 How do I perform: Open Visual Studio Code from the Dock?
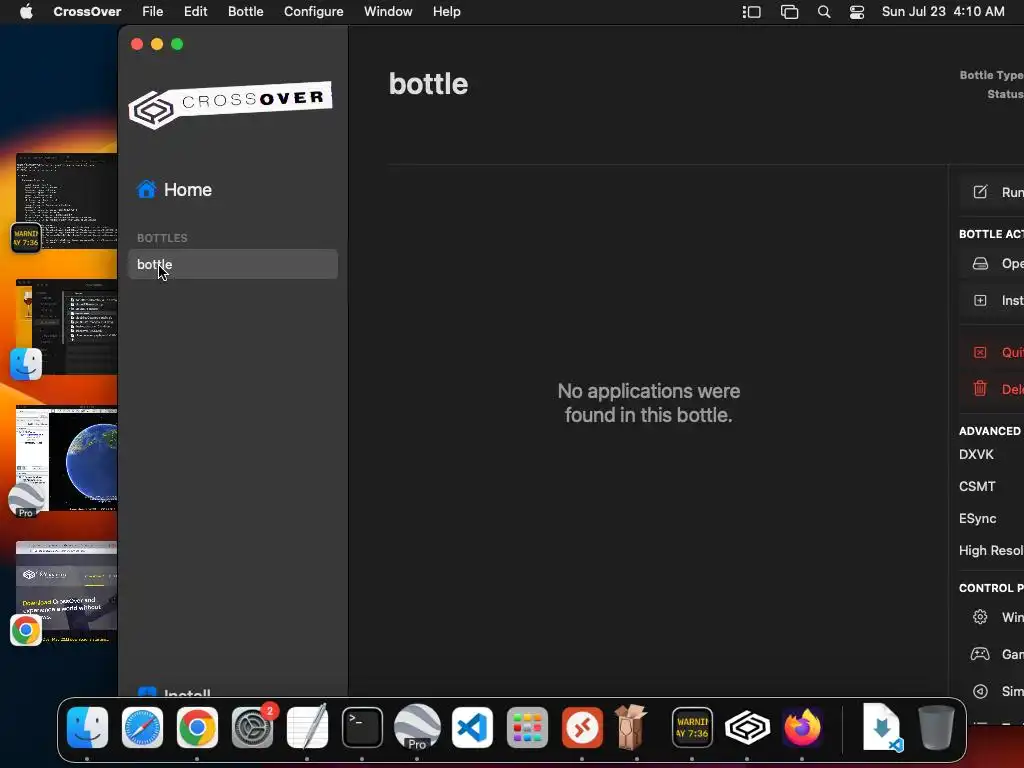click(472, 728)
